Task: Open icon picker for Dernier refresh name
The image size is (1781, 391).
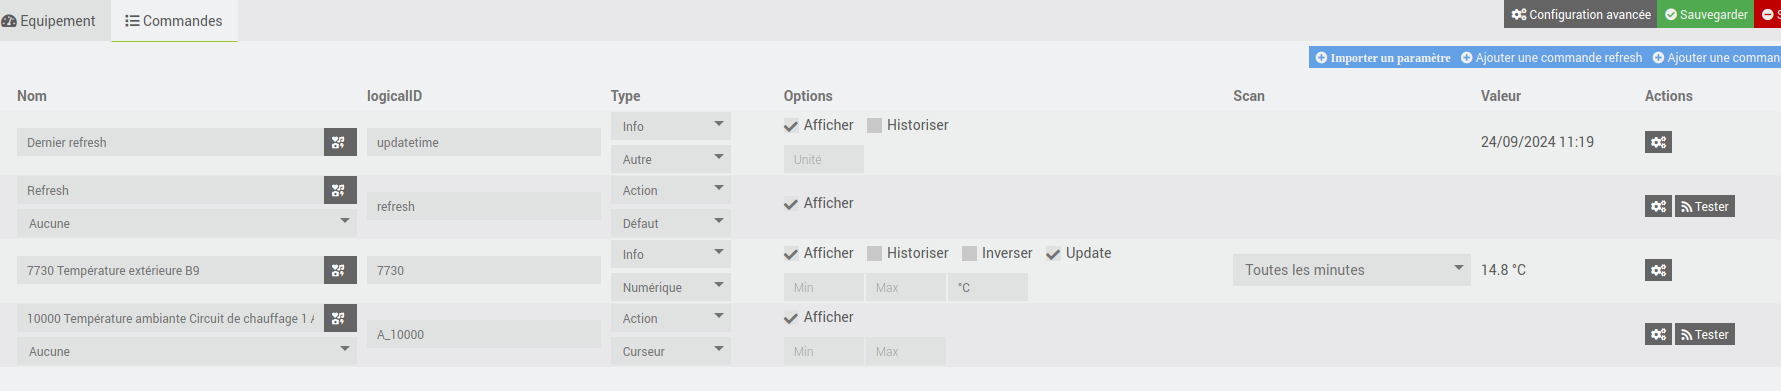Action: click(x=340, y=142)
